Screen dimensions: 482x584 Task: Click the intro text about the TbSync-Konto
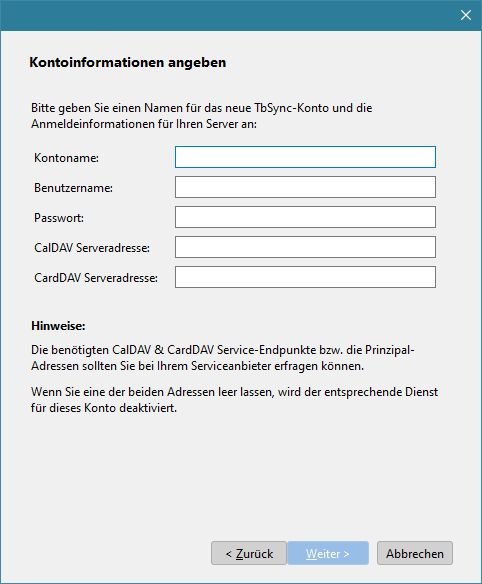pos(202,116)
